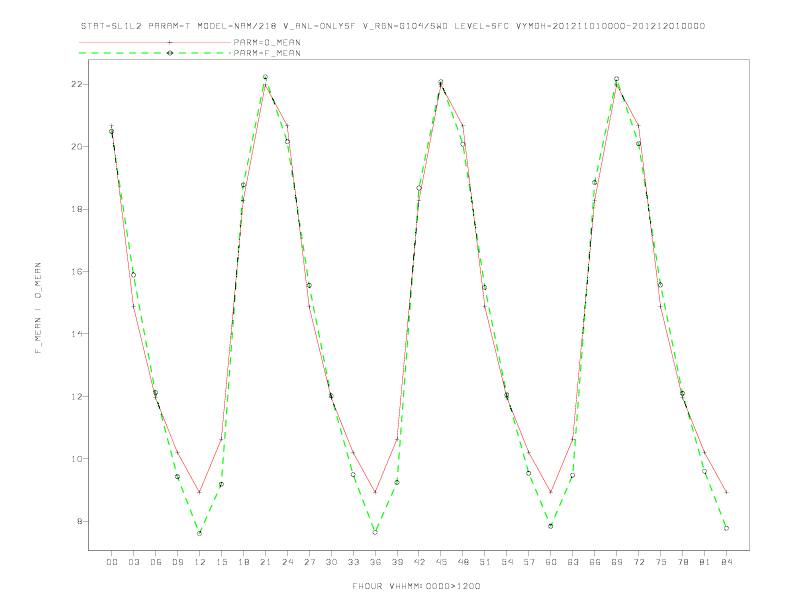The height and width of the screenshot is (612, 792).
Task: Click x-axis tick label 42
Action: pyautogui.click(x=419, y=562)
